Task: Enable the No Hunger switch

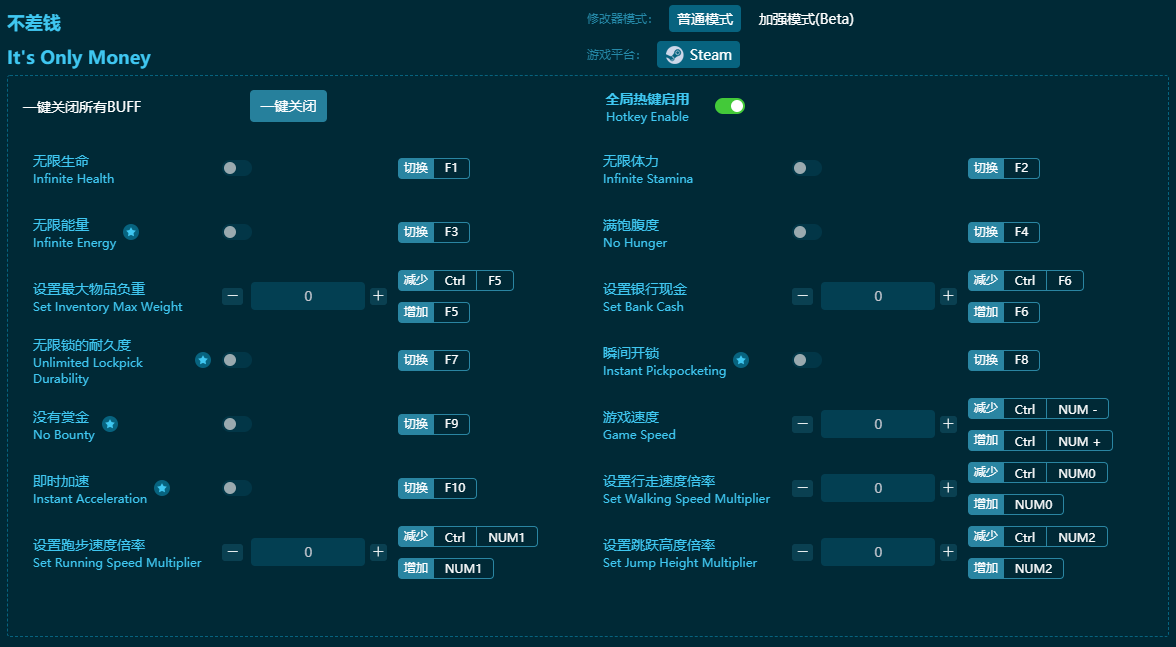Action: 806,232
